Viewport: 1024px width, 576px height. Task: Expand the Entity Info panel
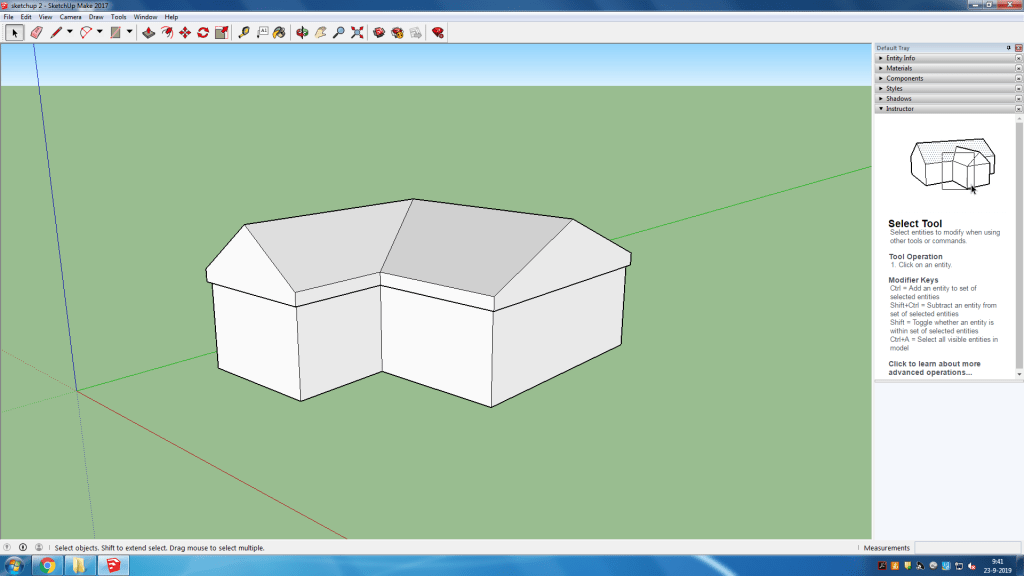pyautogui.click(x=900, y=58)
